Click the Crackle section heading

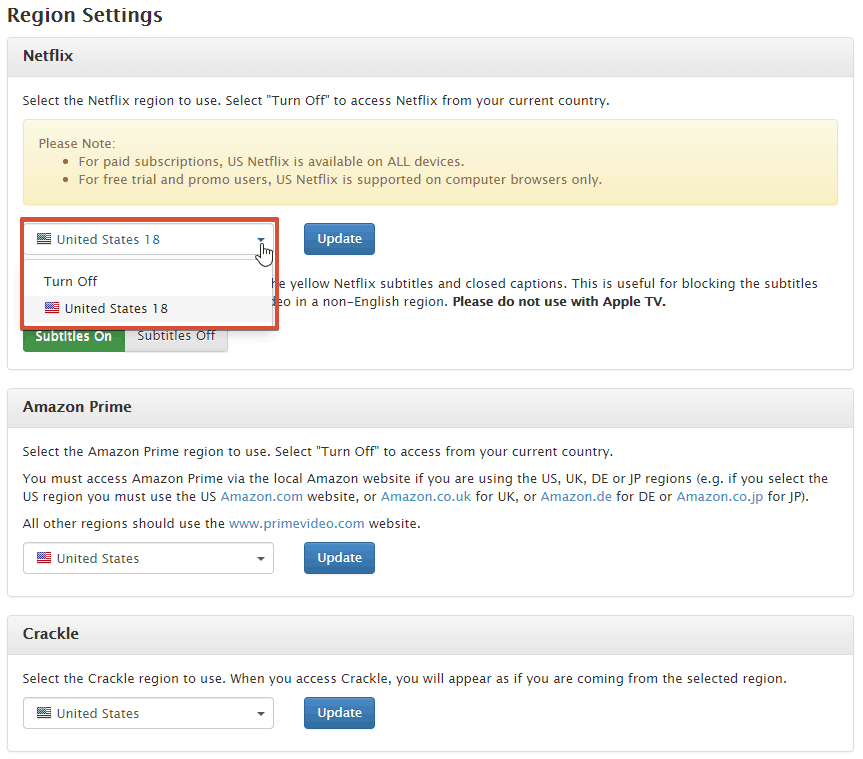pos(51,634)
